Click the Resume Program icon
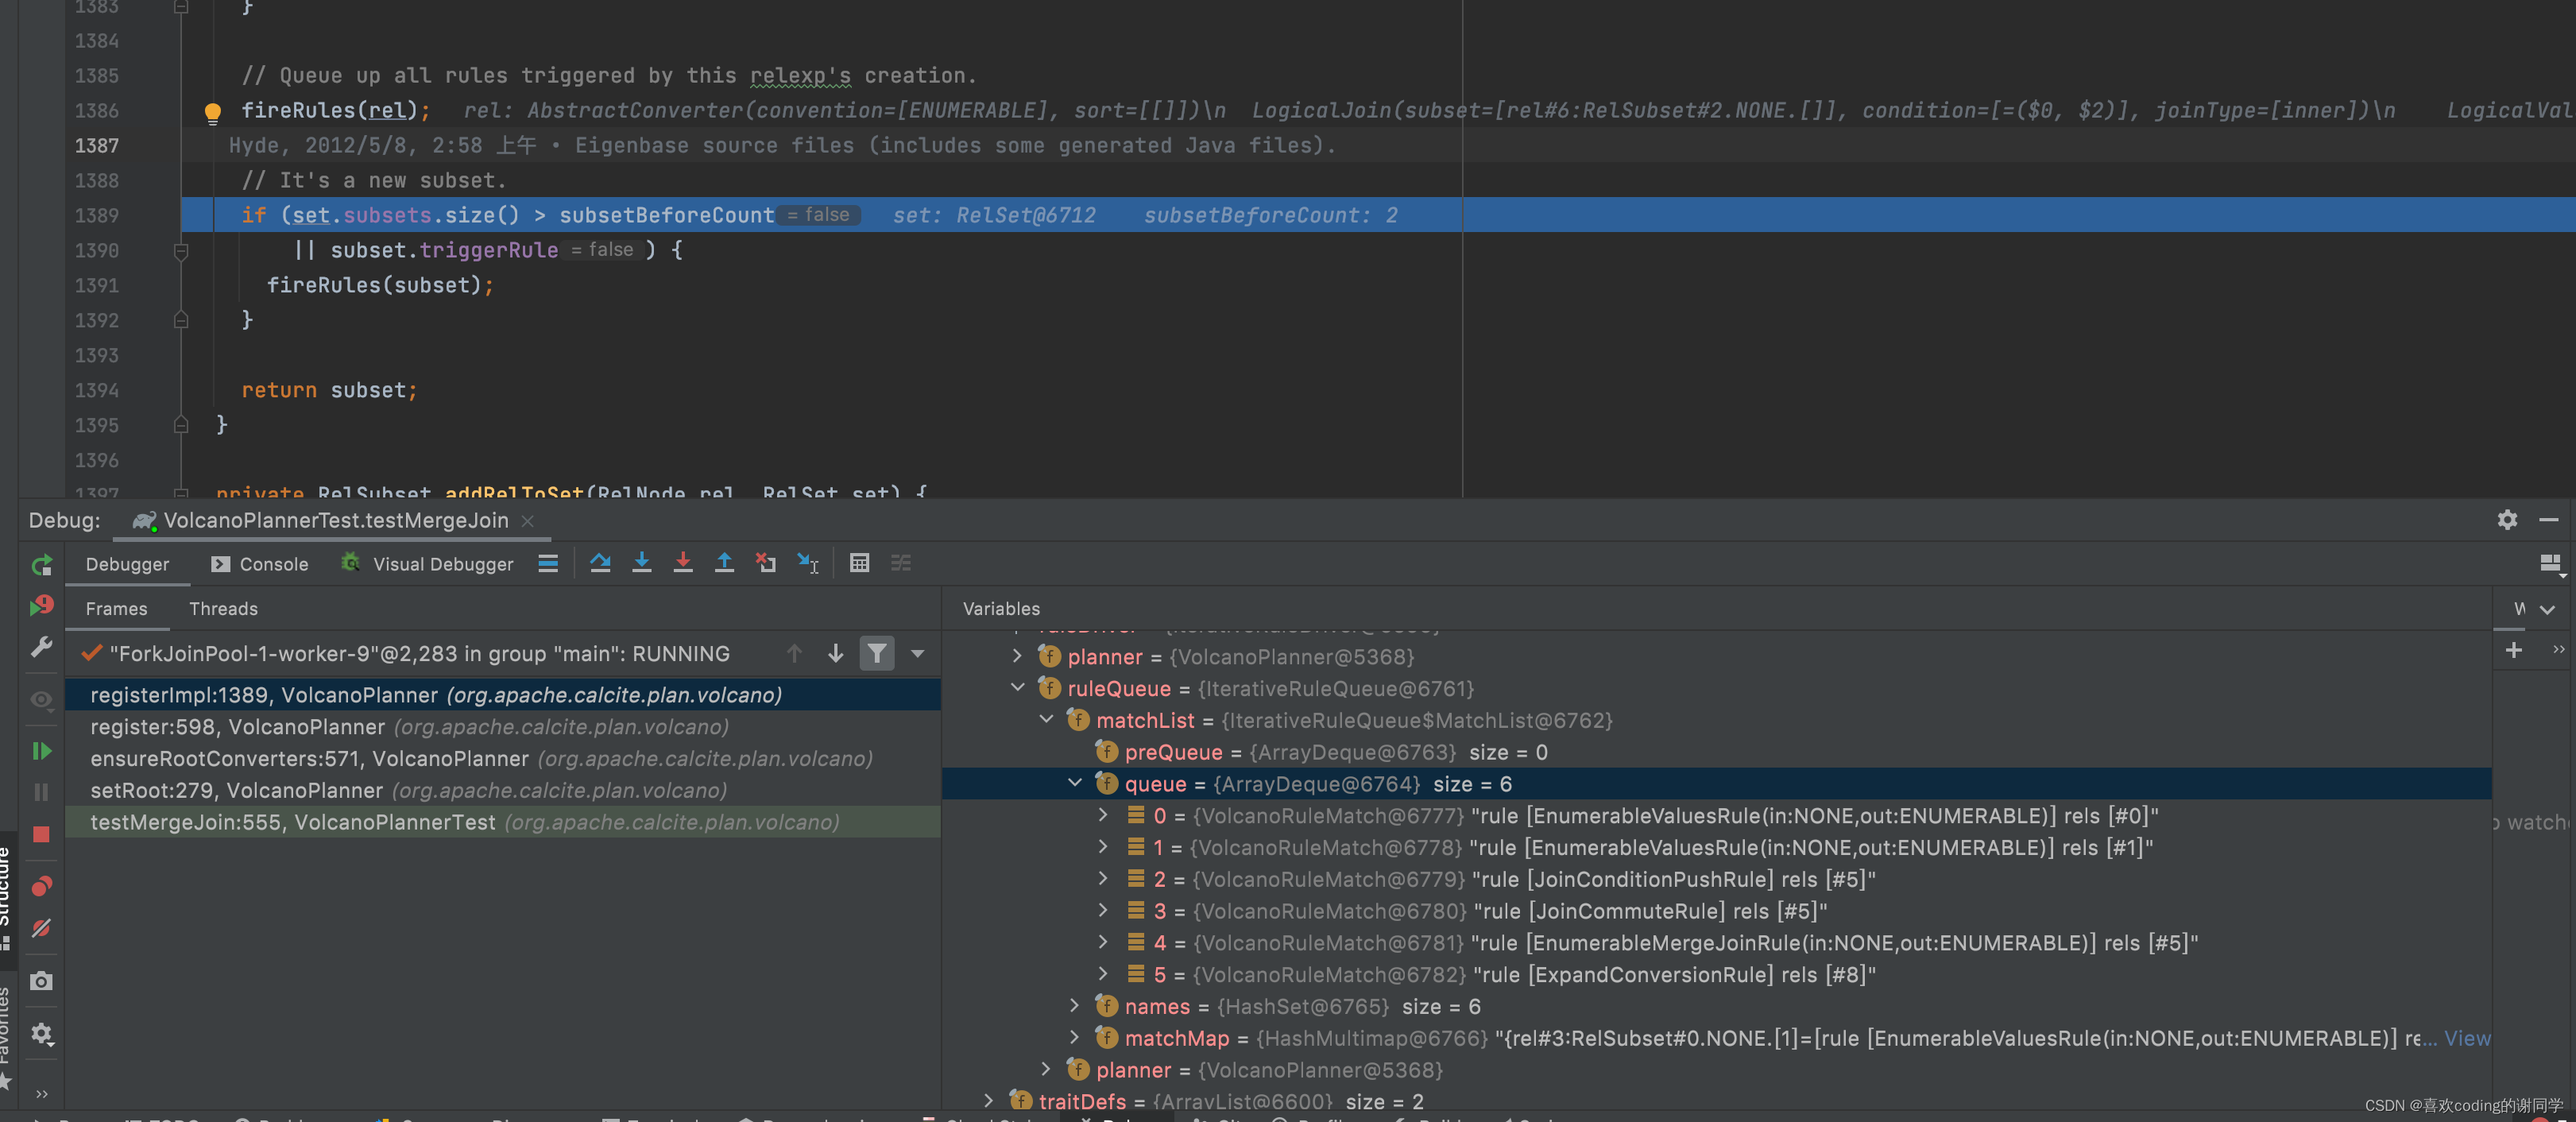The height and width of the screenshot is (1122, 2576). point(41,750)
